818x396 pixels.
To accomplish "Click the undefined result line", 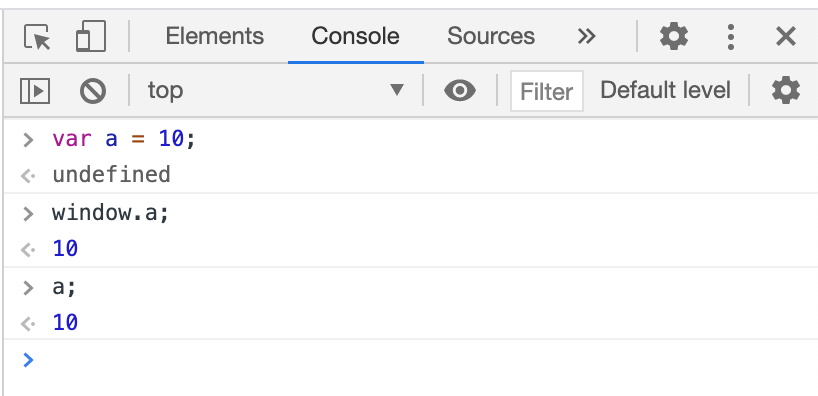I will point(111,175).
